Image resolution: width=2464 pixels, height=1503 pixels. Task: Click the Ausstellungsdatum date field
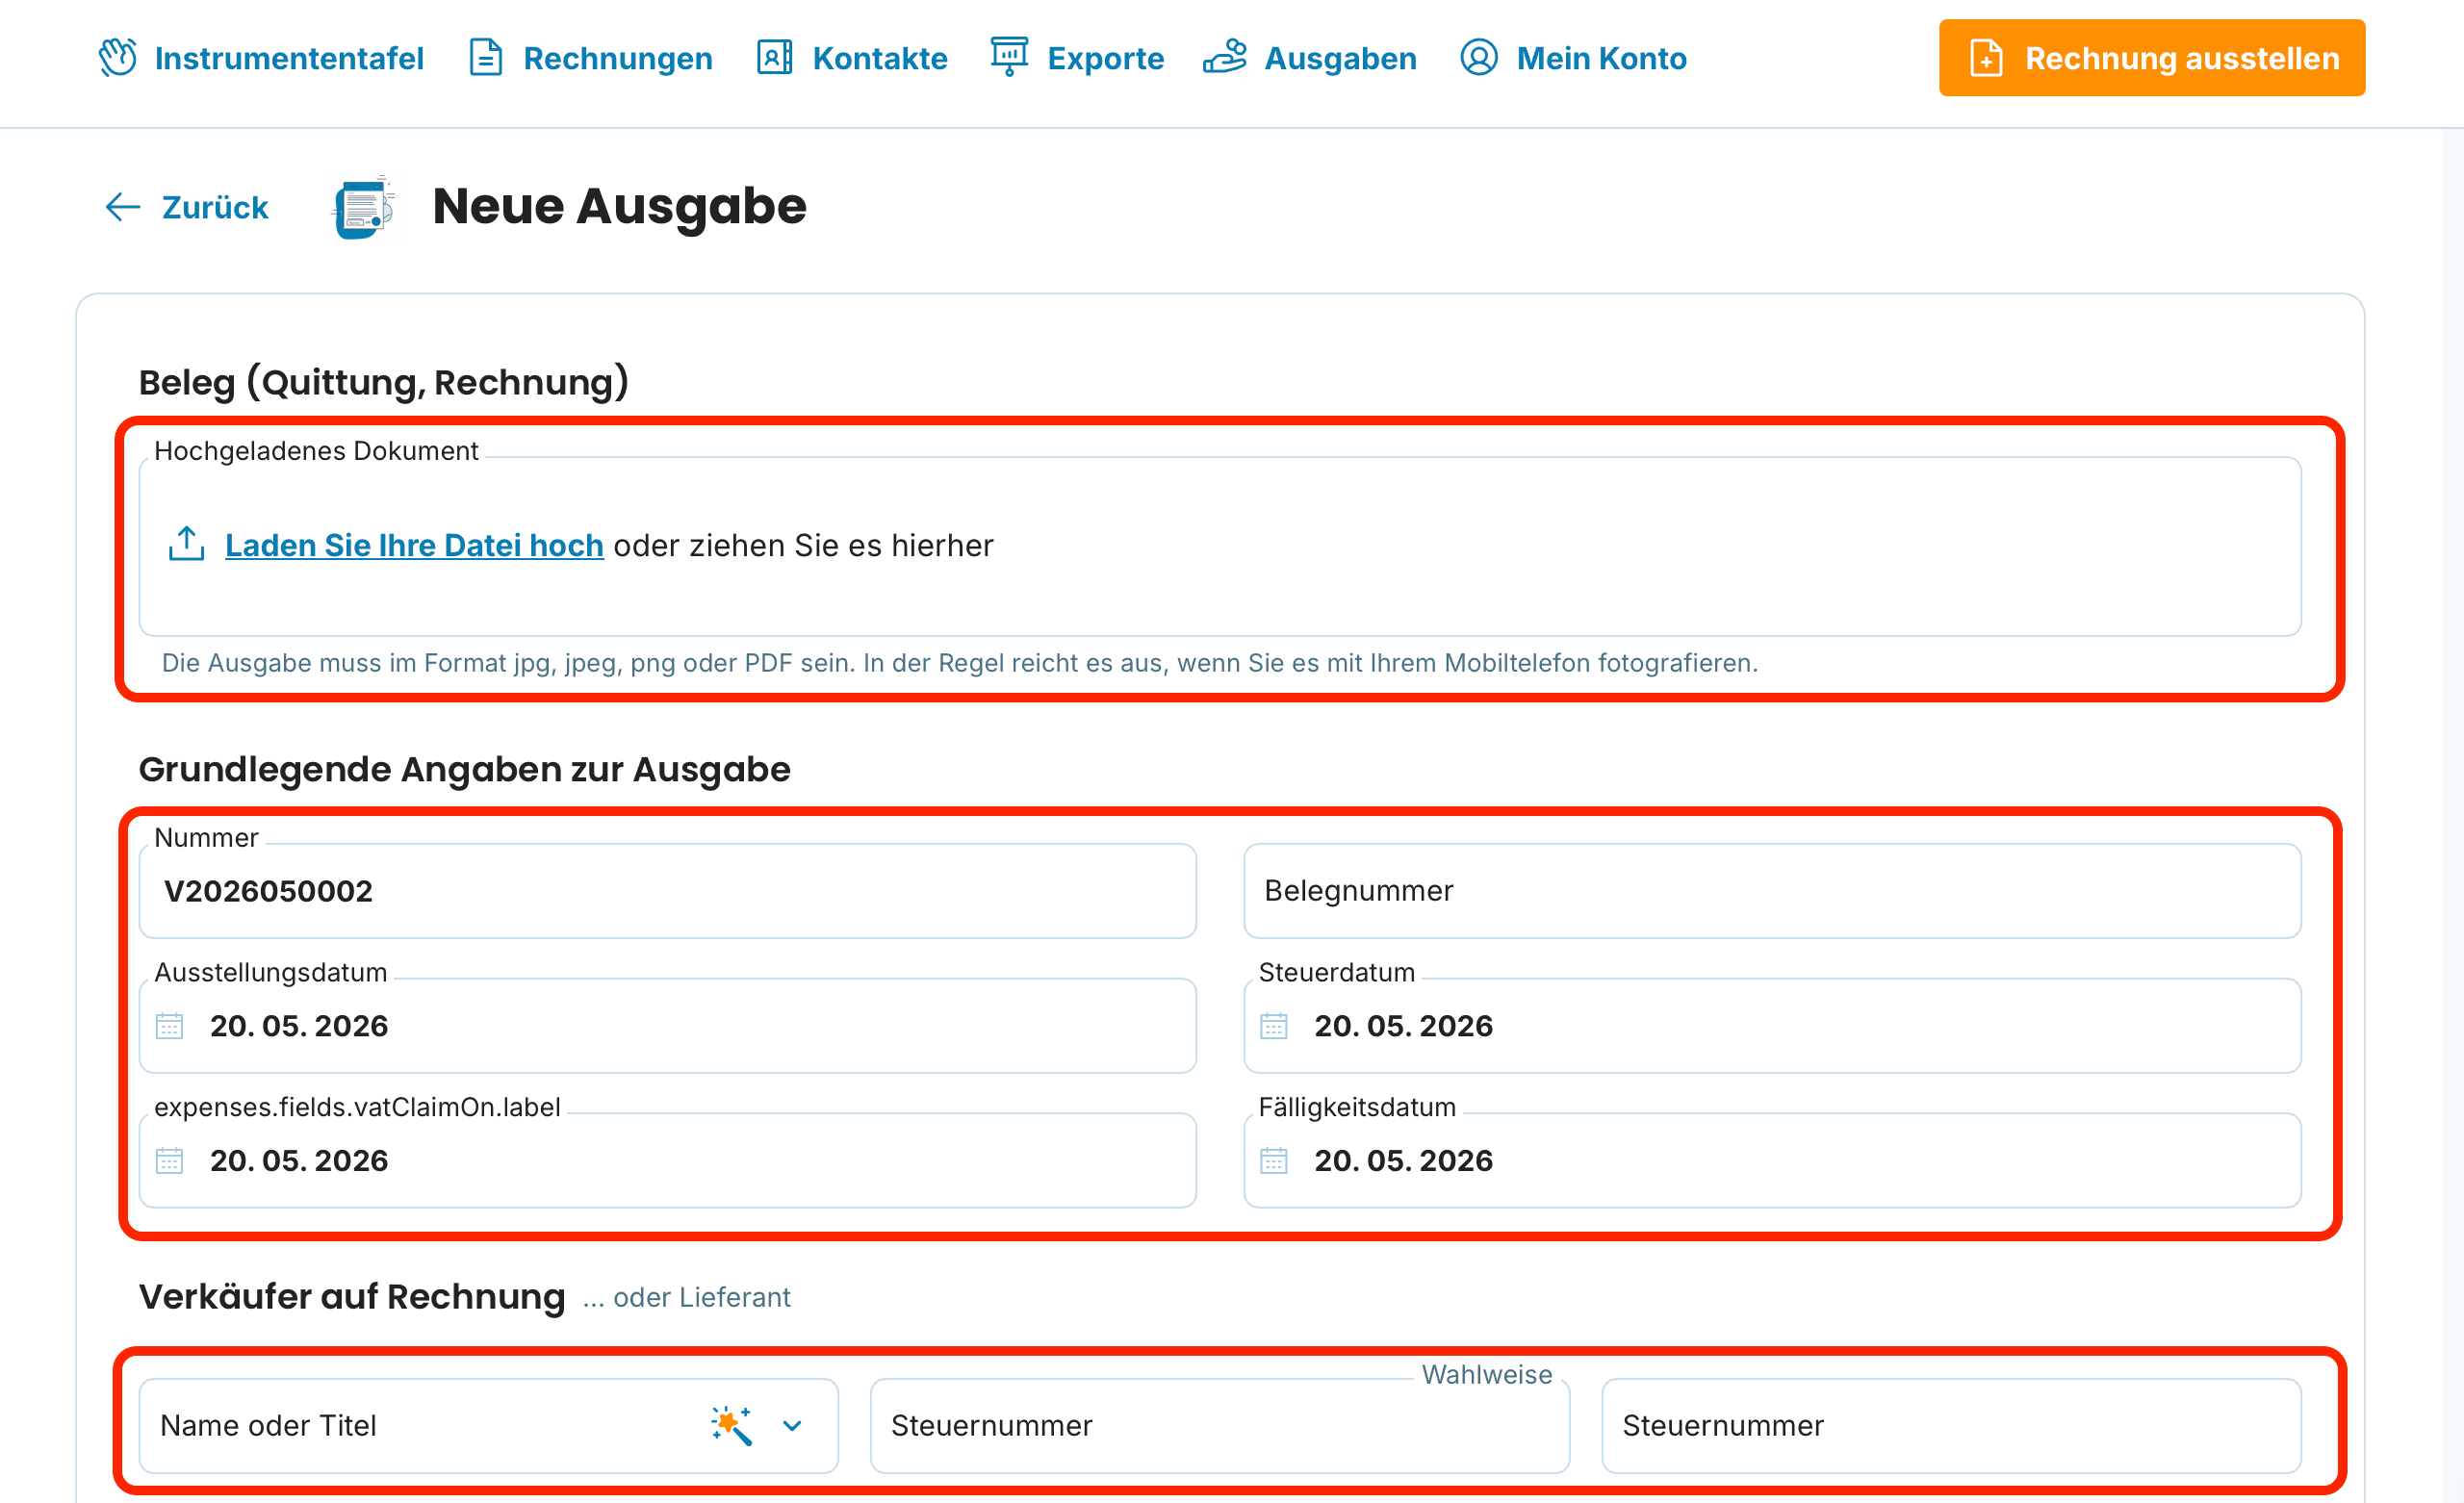pyautogui.click(x=668, y=1026)
